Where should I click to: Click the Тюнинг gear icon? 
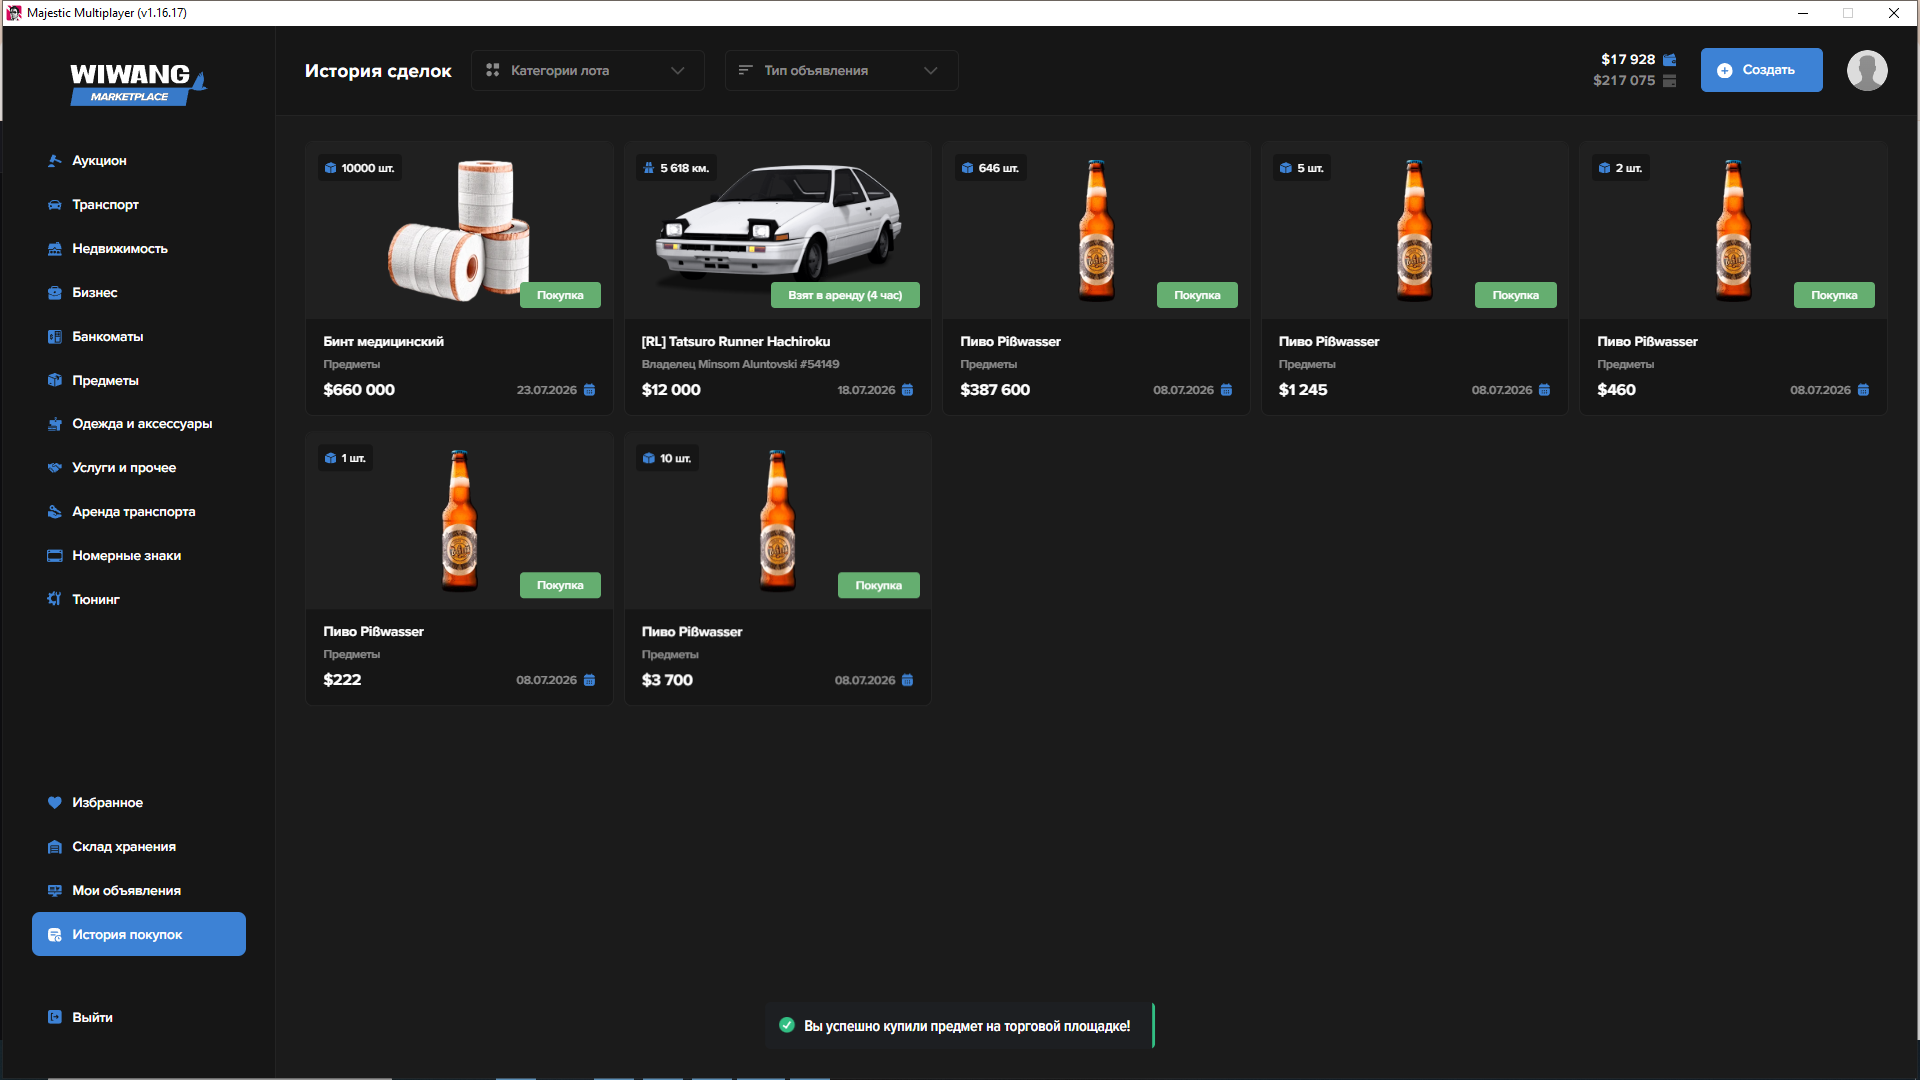point(55,599)
